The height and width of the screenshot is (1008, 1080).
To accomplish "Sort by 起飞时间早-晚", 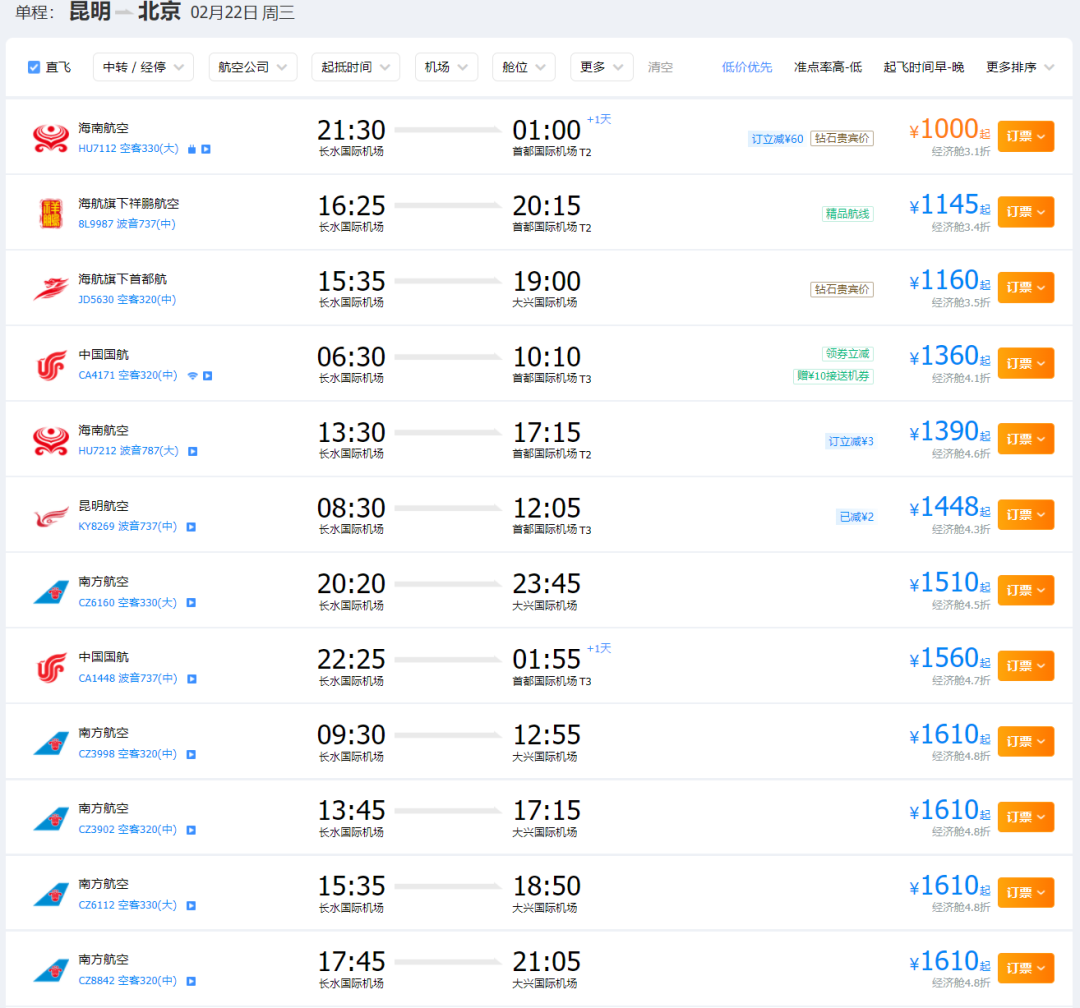I will (923, 67).
